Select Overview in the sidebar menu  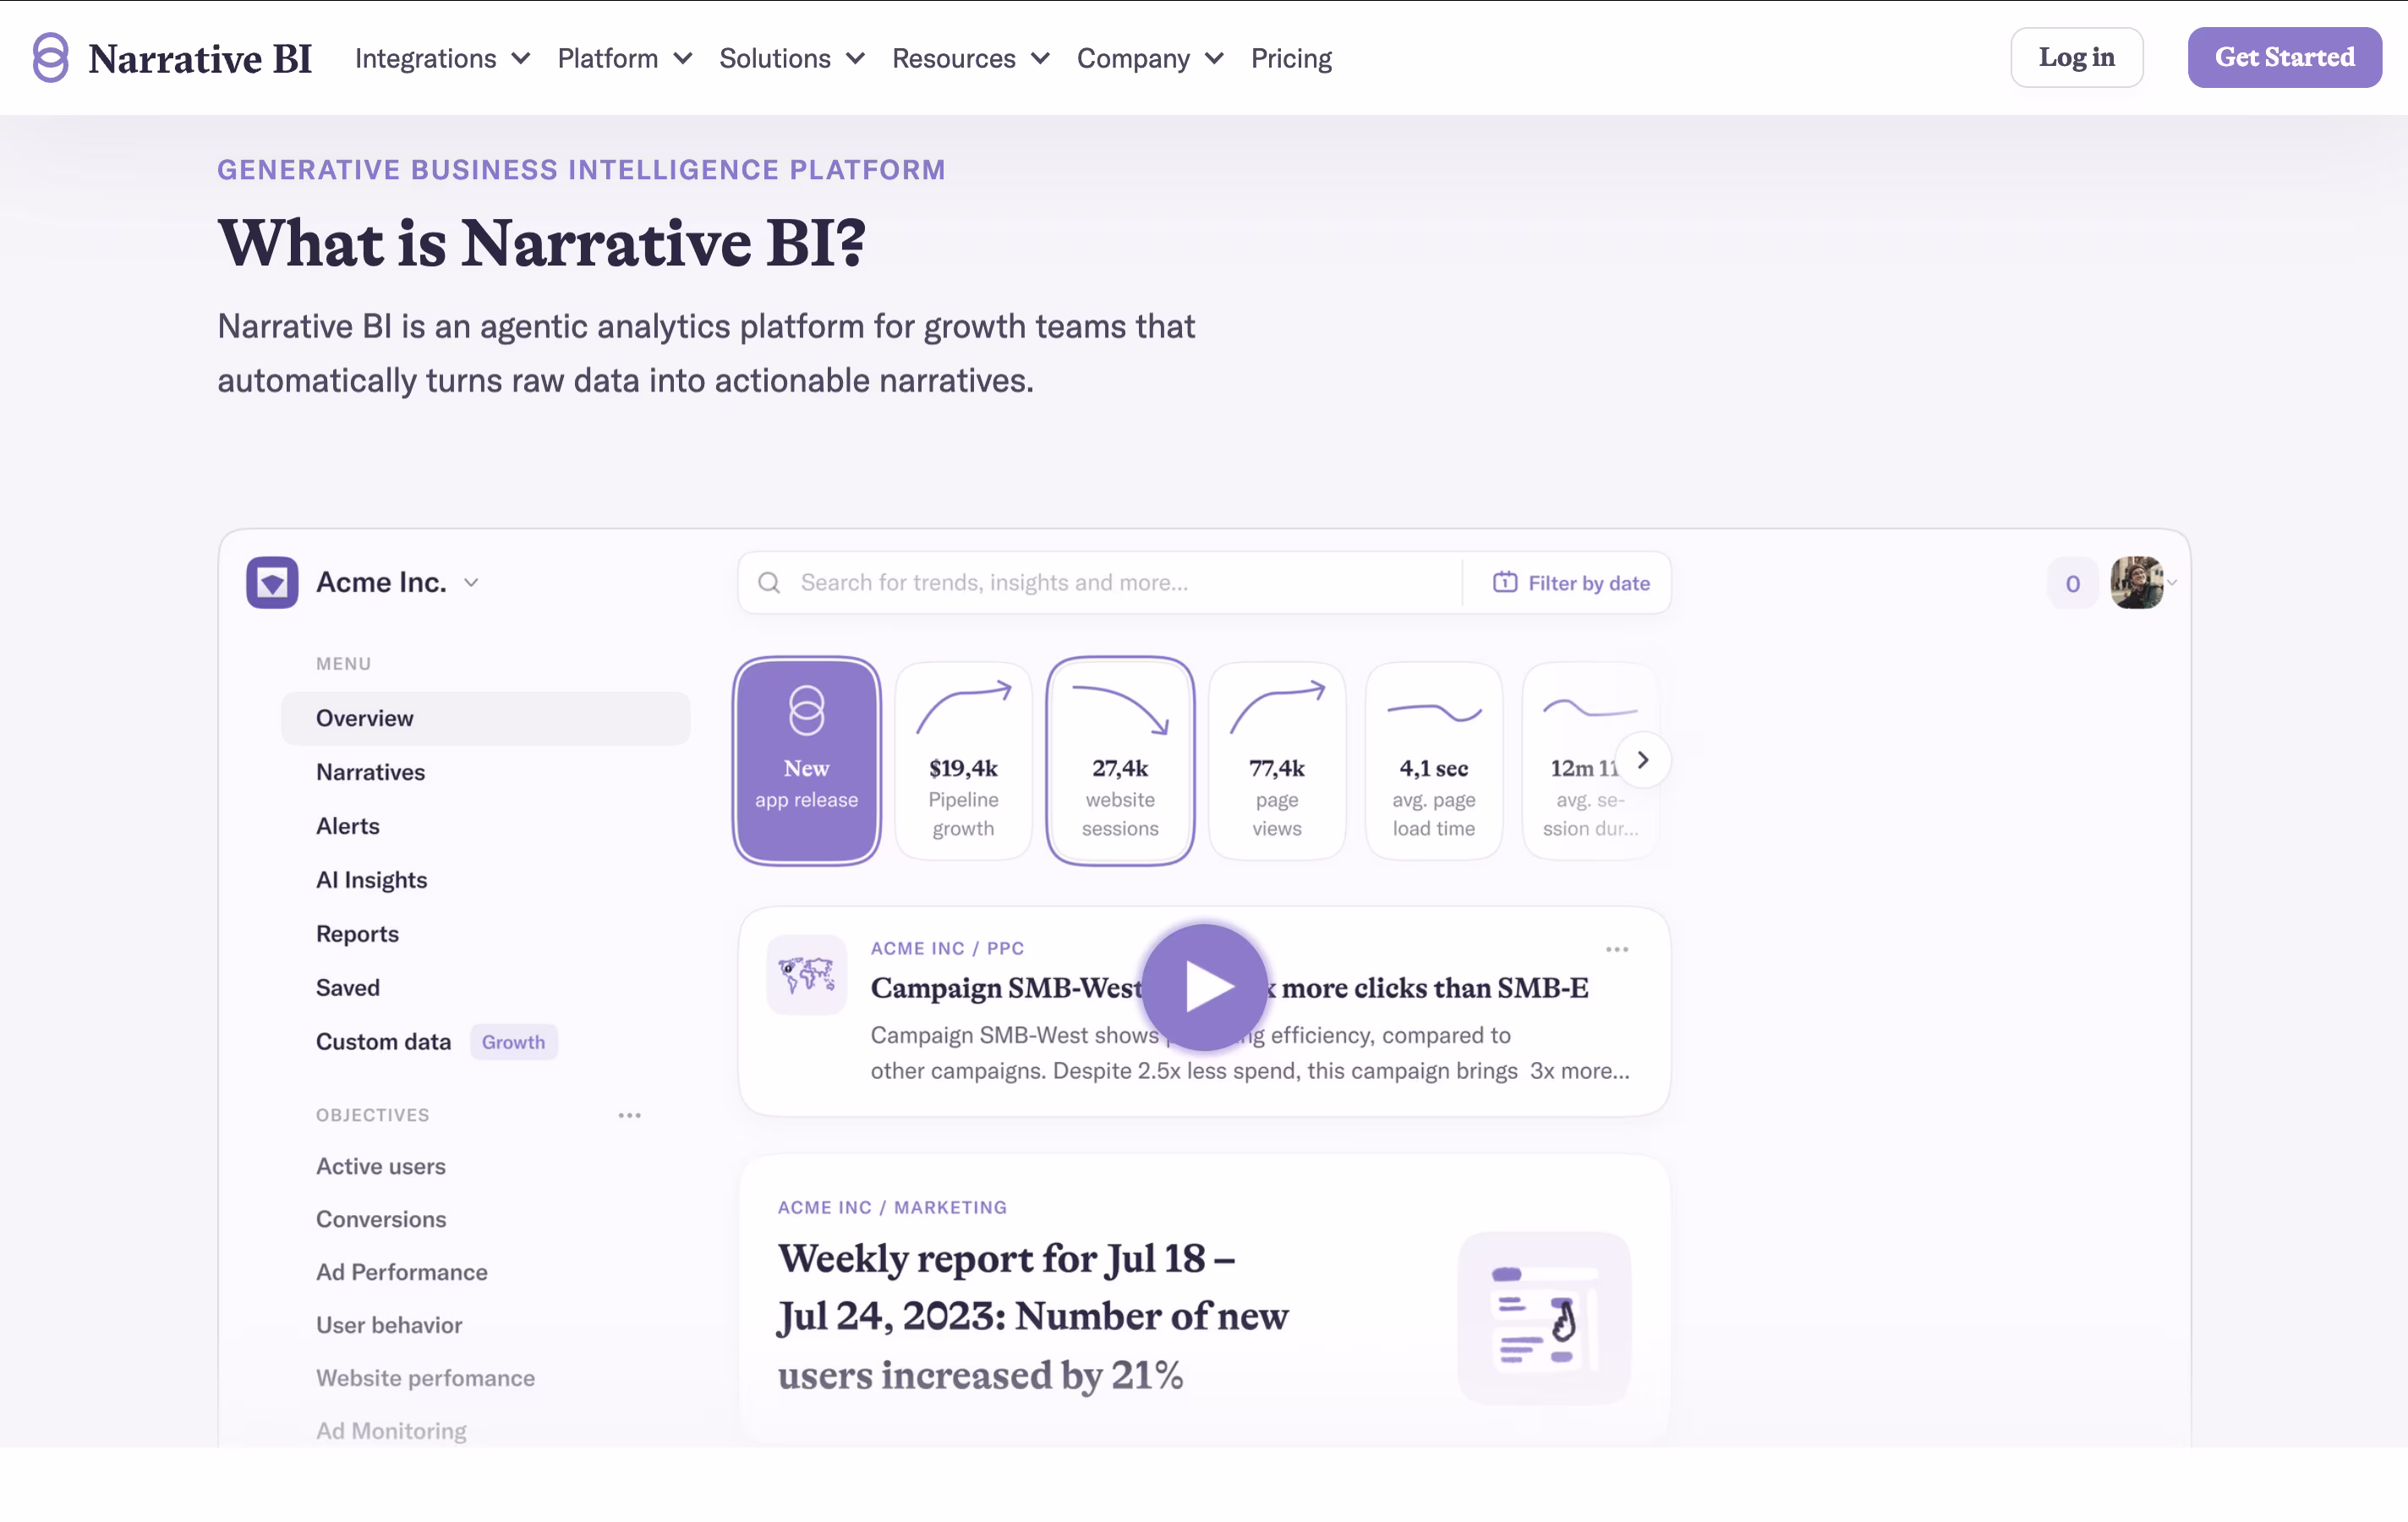[485, 718]
